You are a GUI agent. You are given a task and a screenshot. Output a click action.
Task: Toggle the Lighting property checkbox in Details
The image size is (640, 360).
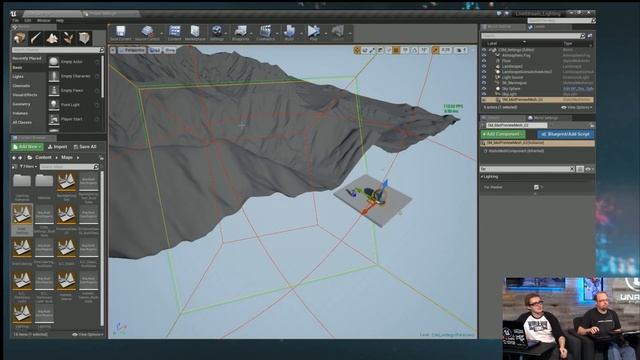(536, 187)
